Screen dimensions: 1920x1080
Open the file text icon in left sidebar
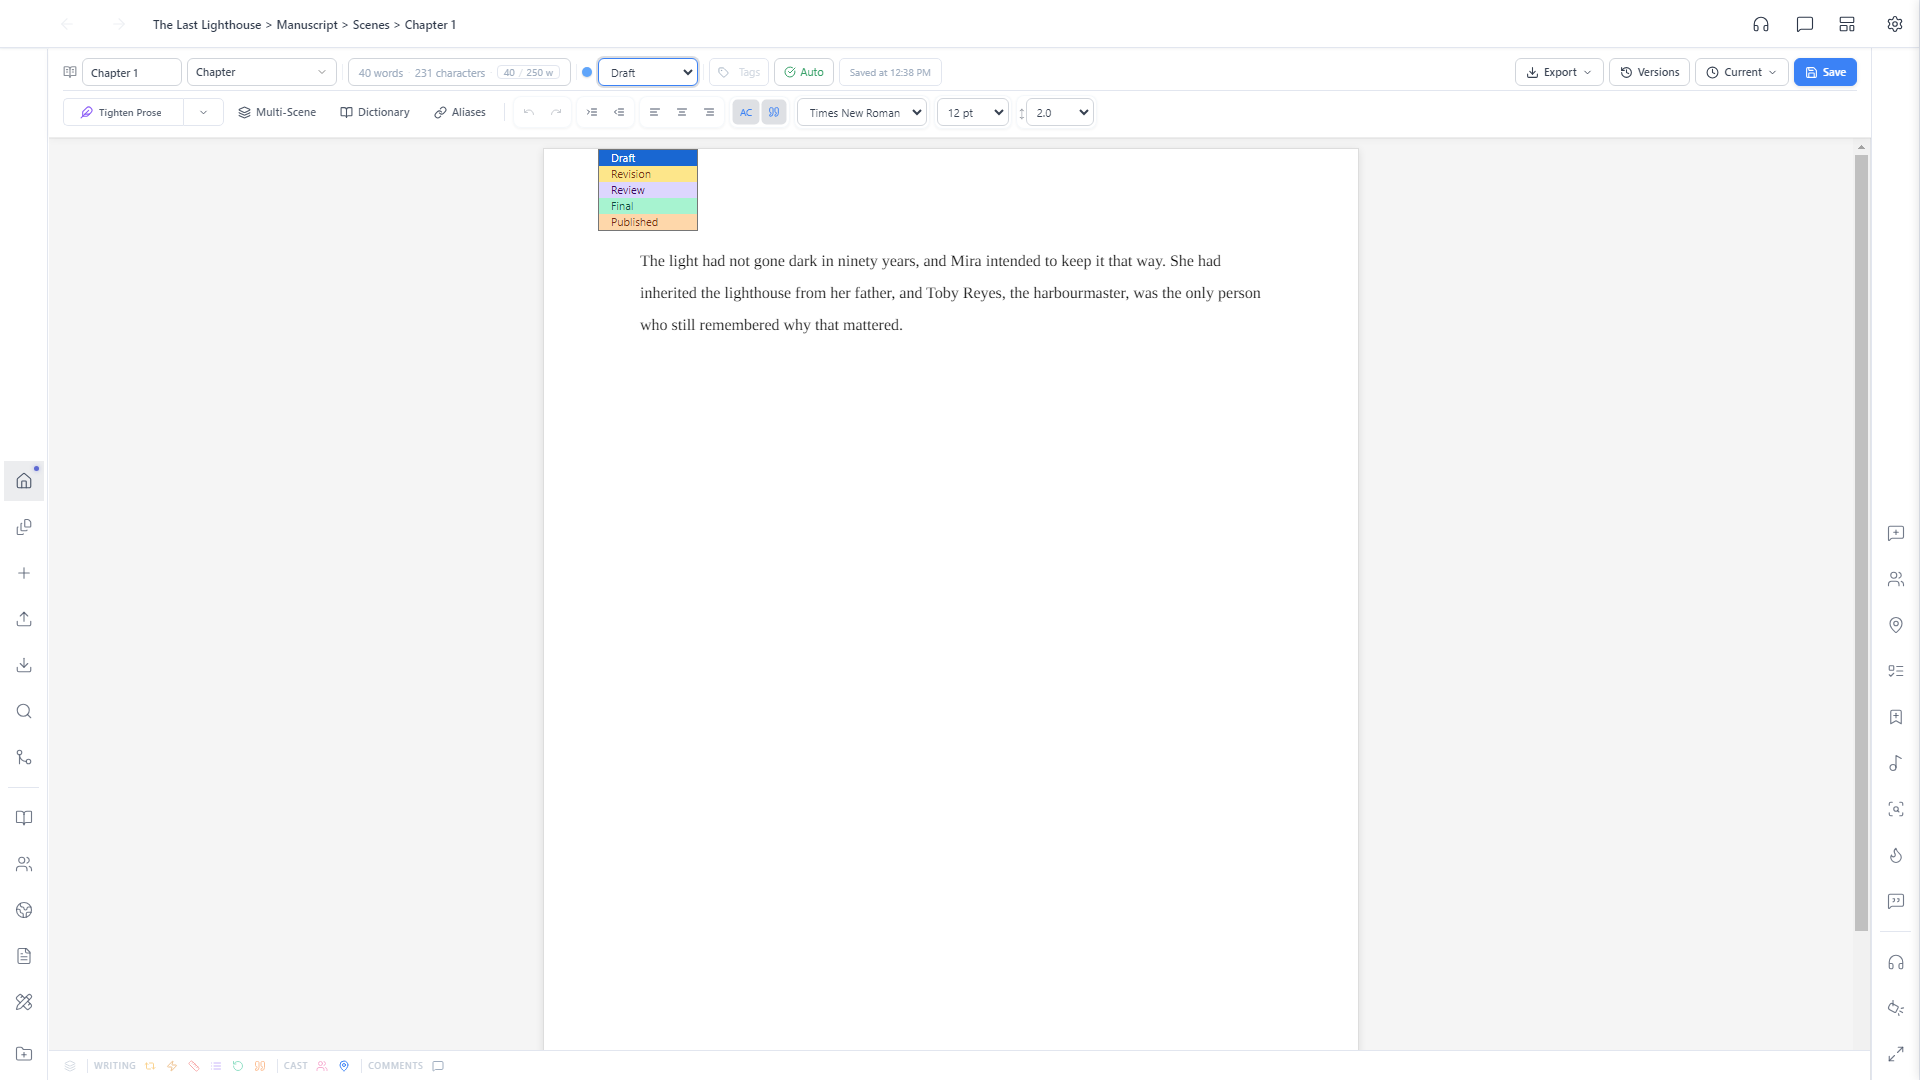point(24,956)
